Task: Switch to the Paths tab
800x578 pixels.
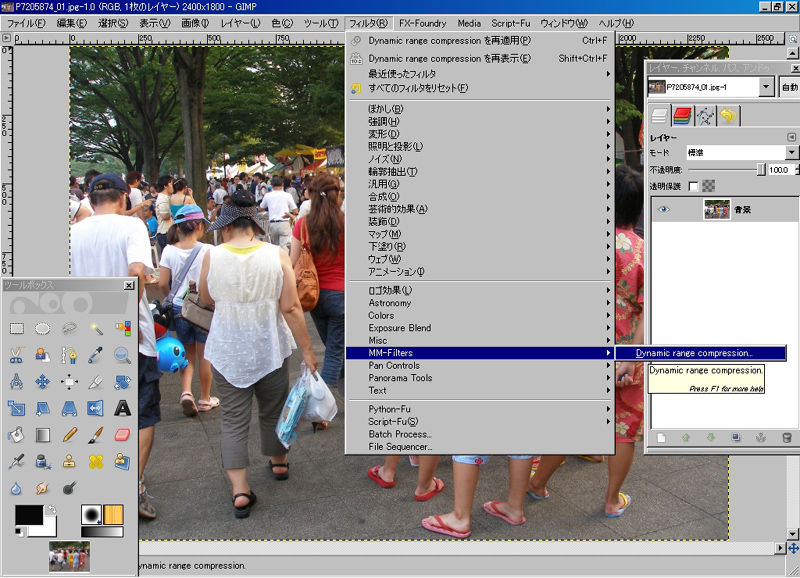Action: click(705, 116)
